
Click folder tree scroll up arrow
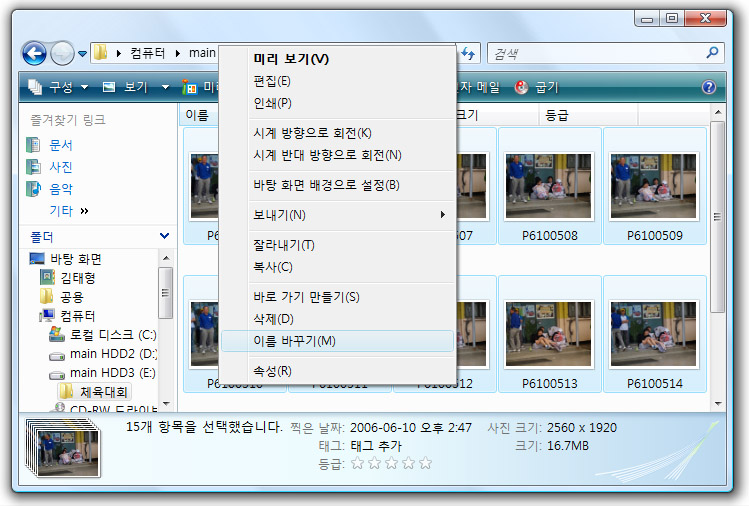click(x=166, y=258)
